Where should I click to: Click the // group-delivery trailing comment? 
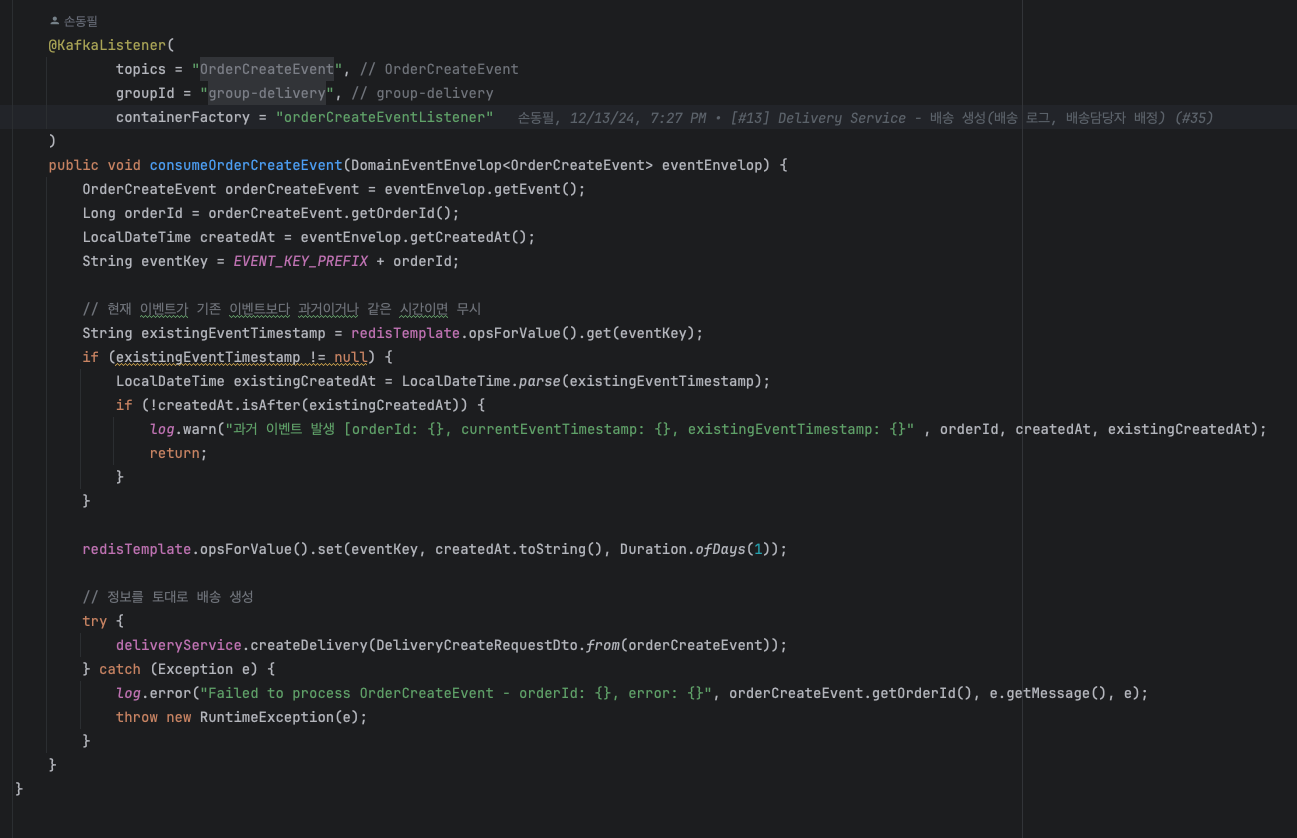423,93
